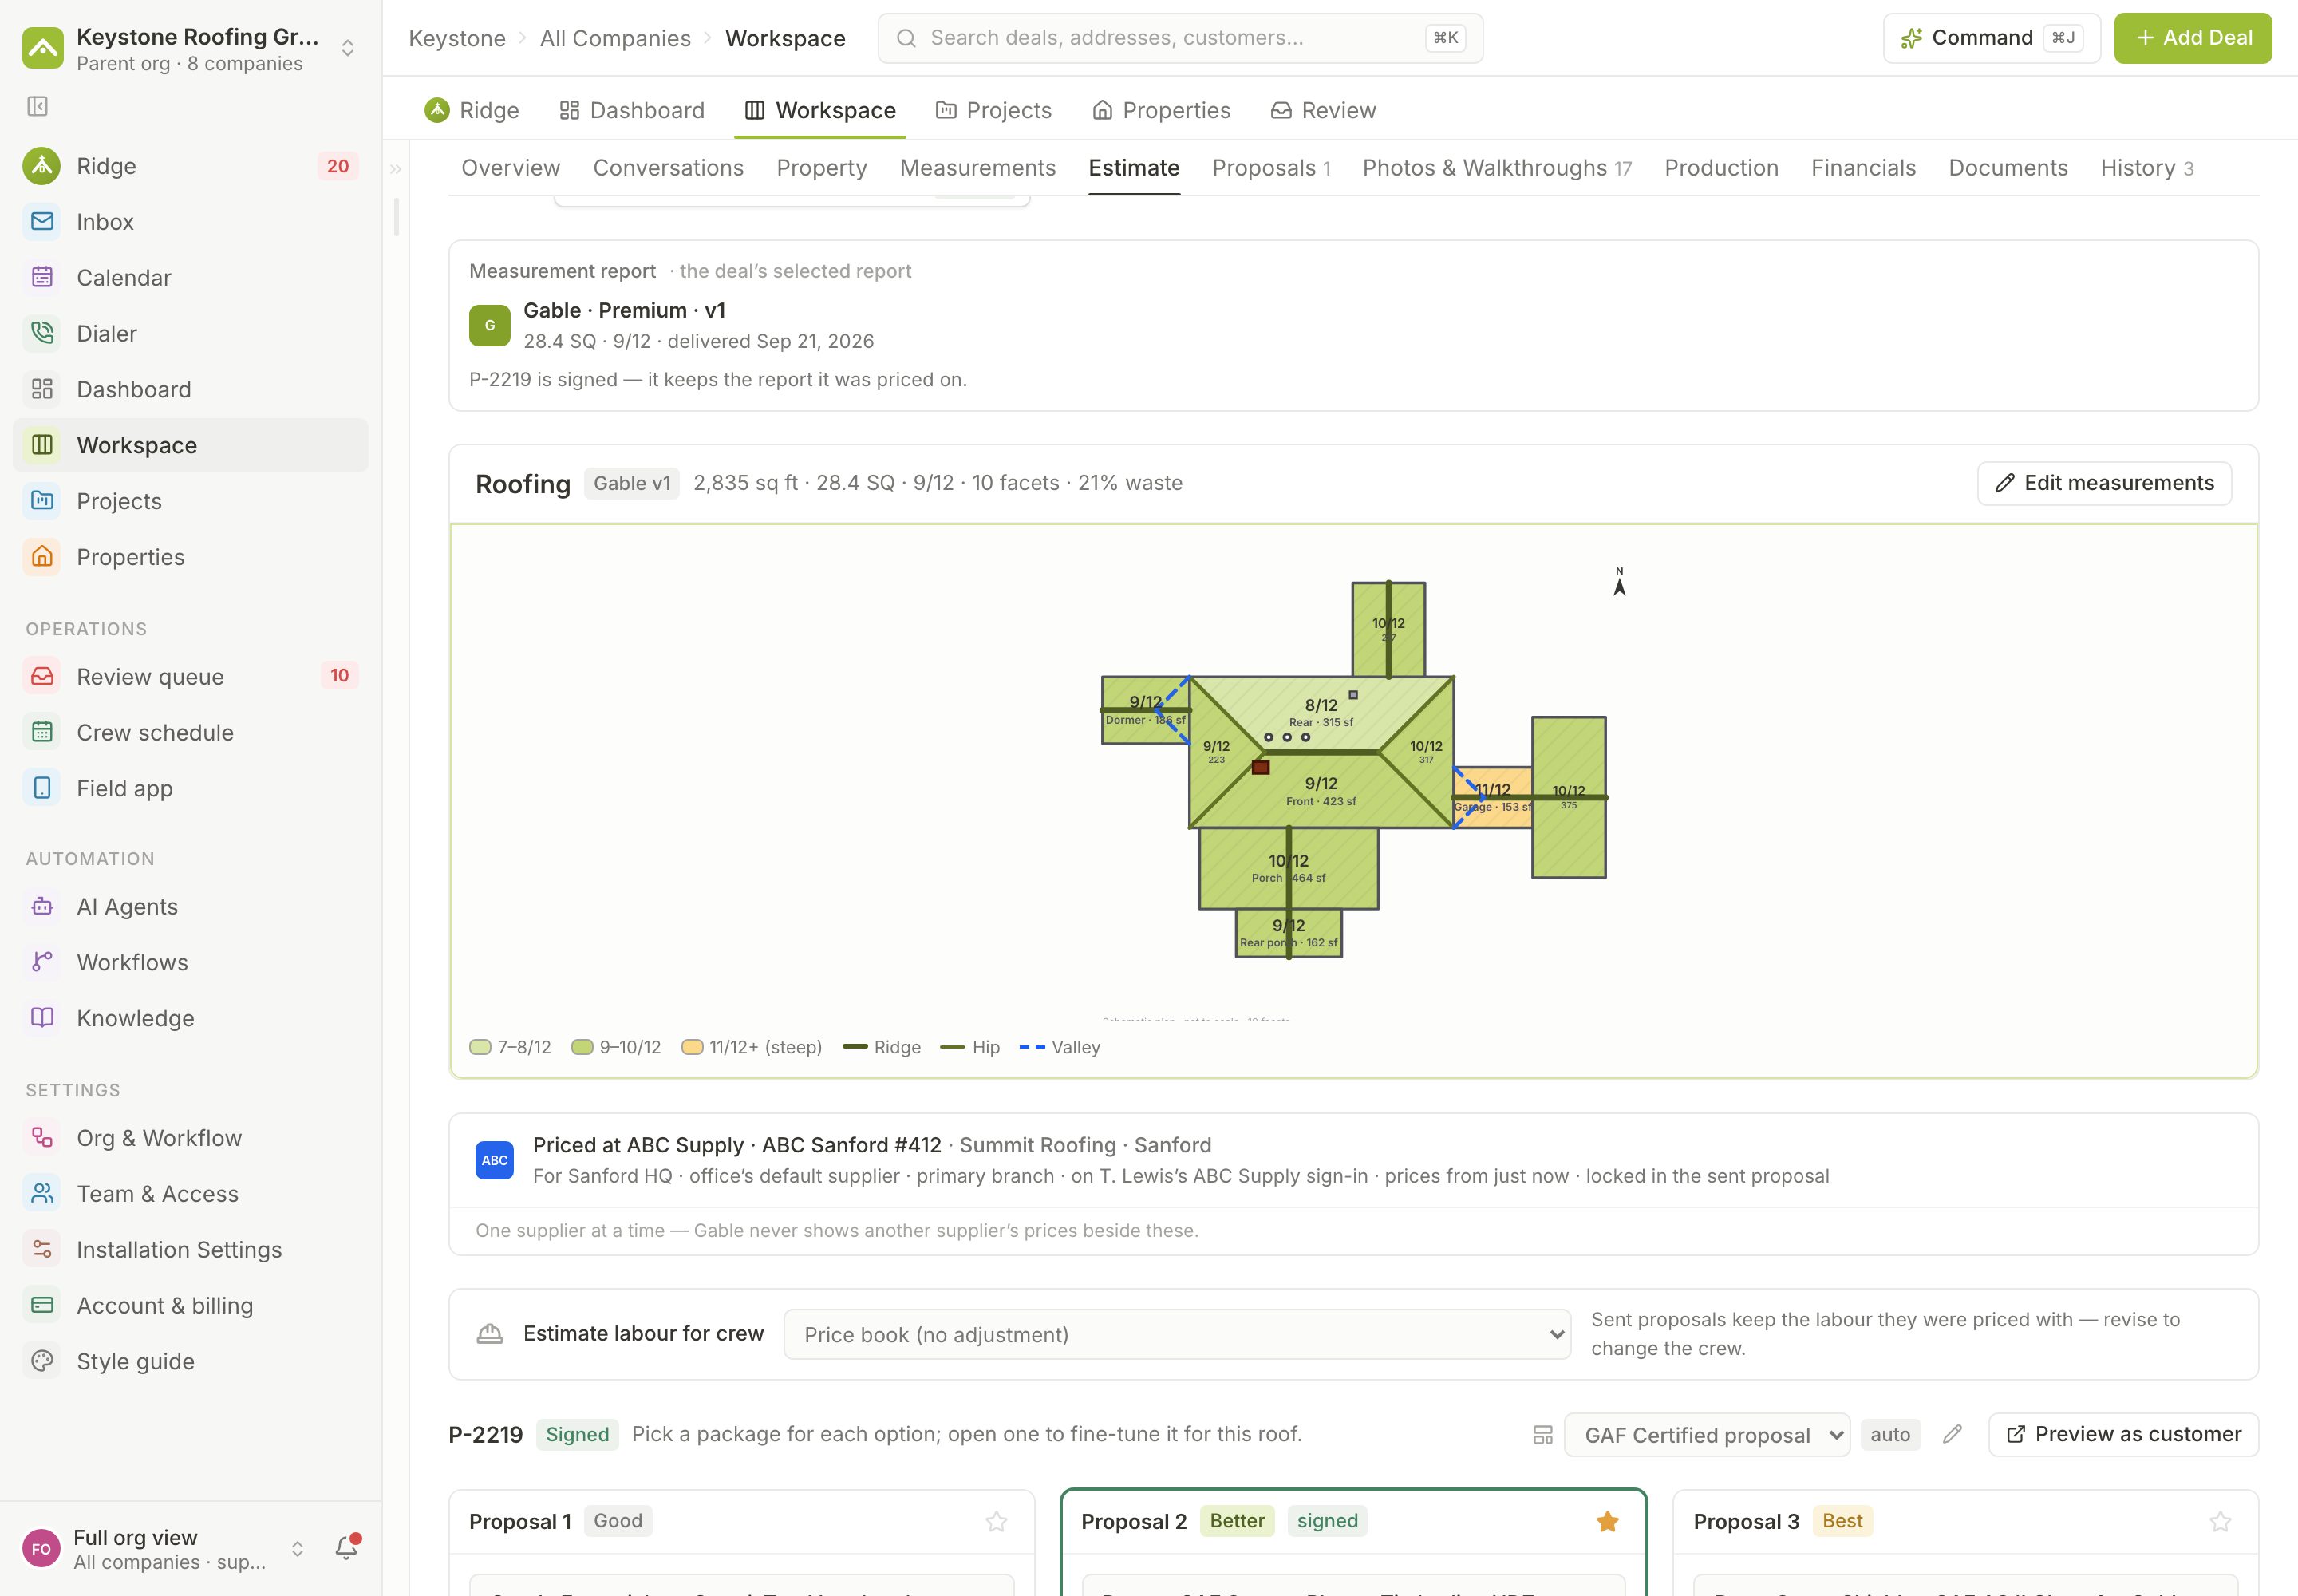Click the Front 423 sf roof facet
The image size is (2298, 1596).
click(x=1321, y=790)
